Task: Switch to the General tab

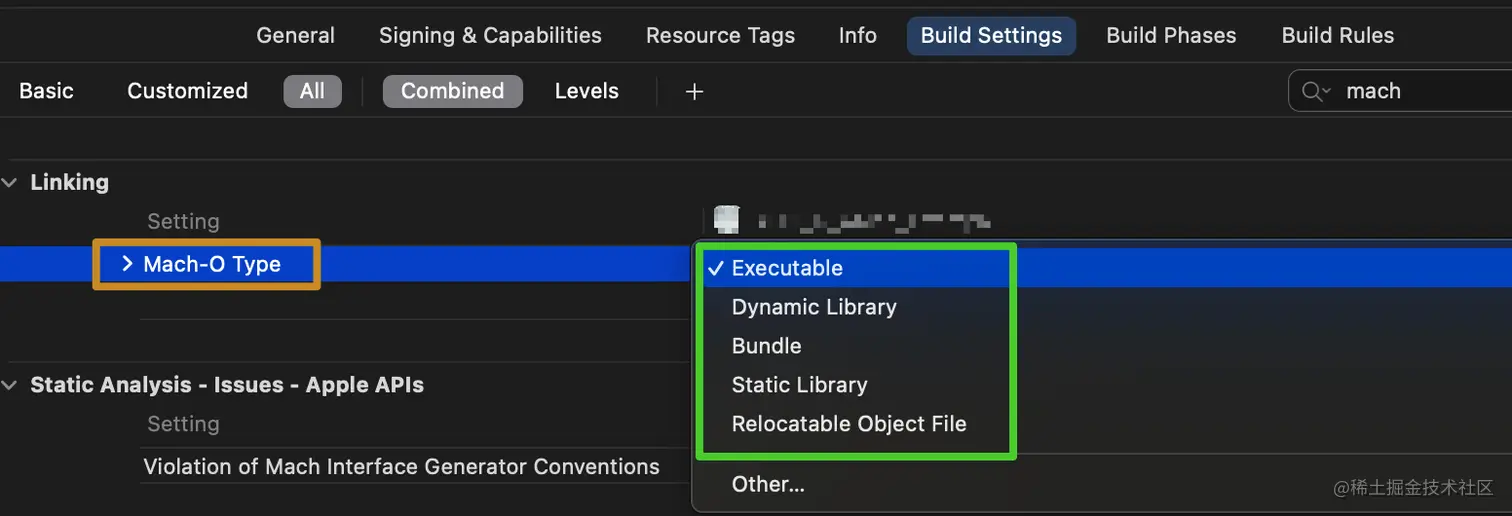Action: (x=295, y=35)
